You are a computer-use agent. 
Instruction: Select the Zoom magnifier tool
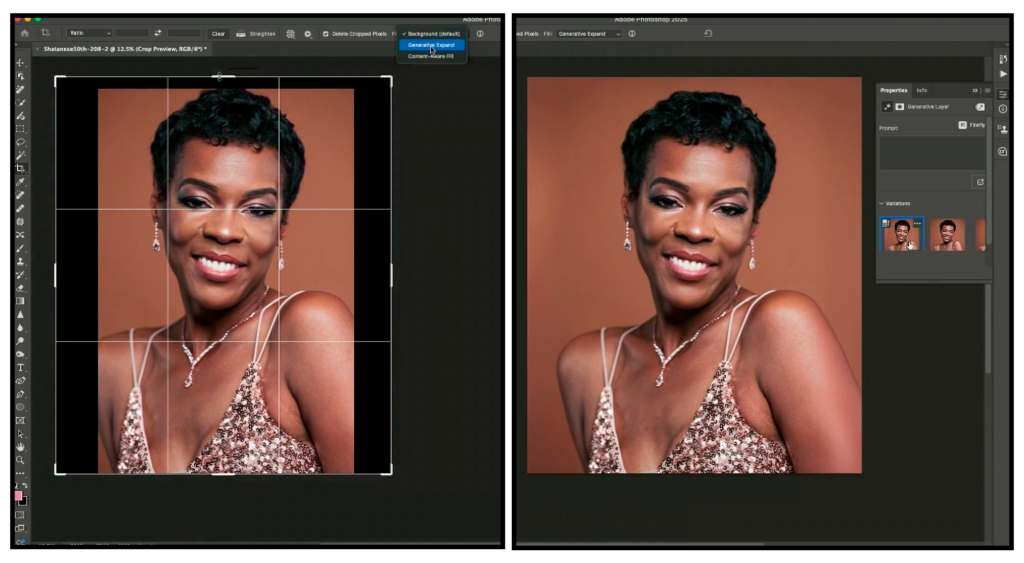click(x=20, y=459)
